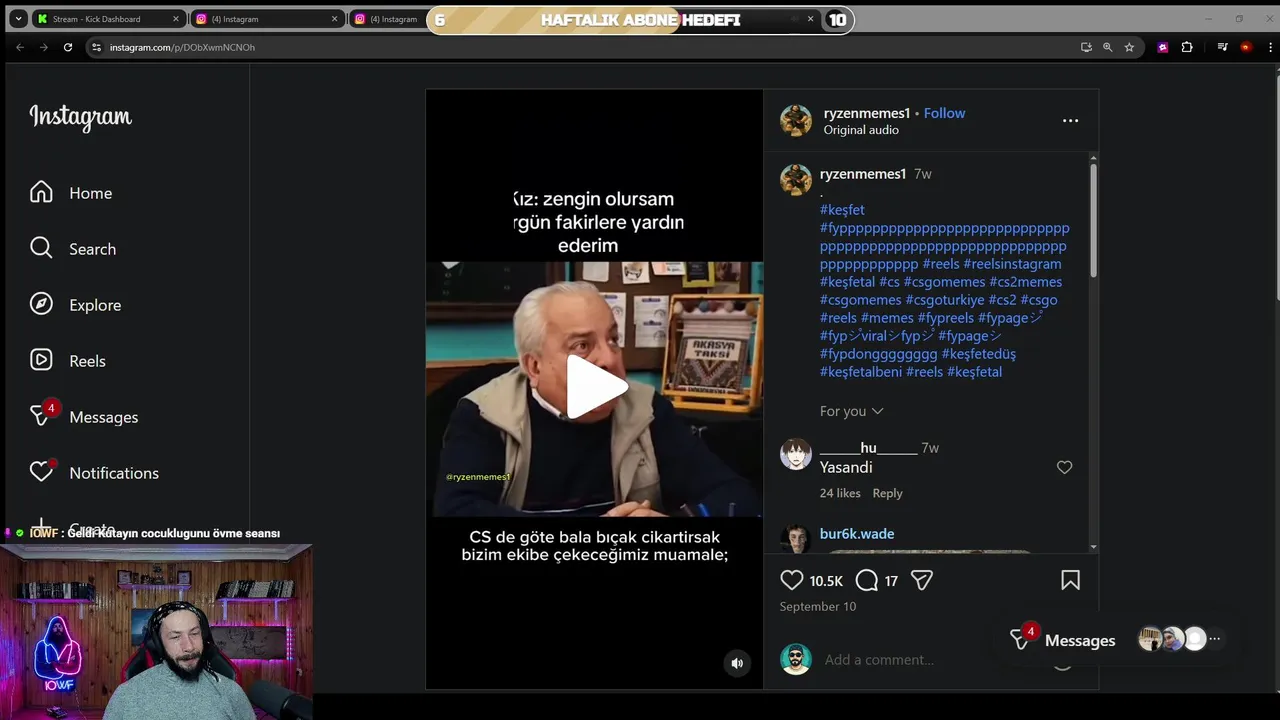The width and height of the screenshot is (1280, 720).
Task: Play the video with the center play button
Action: (x=597, y=388)
